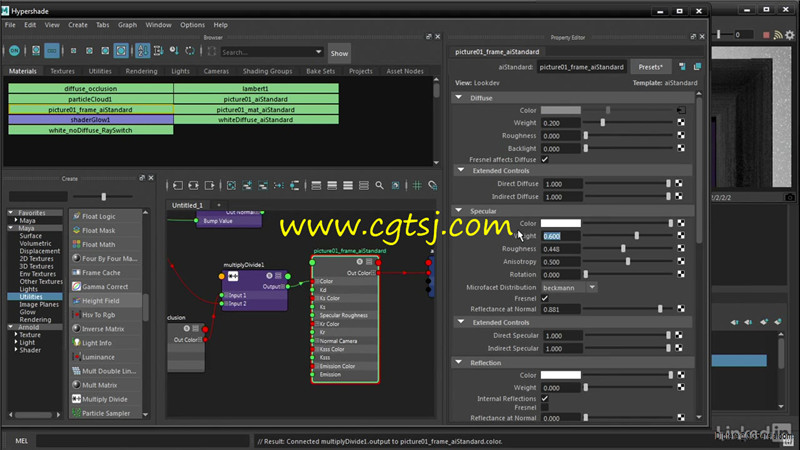
Task: Click the Diffuse Color gray swatch
Action: (x=560, y=110)
